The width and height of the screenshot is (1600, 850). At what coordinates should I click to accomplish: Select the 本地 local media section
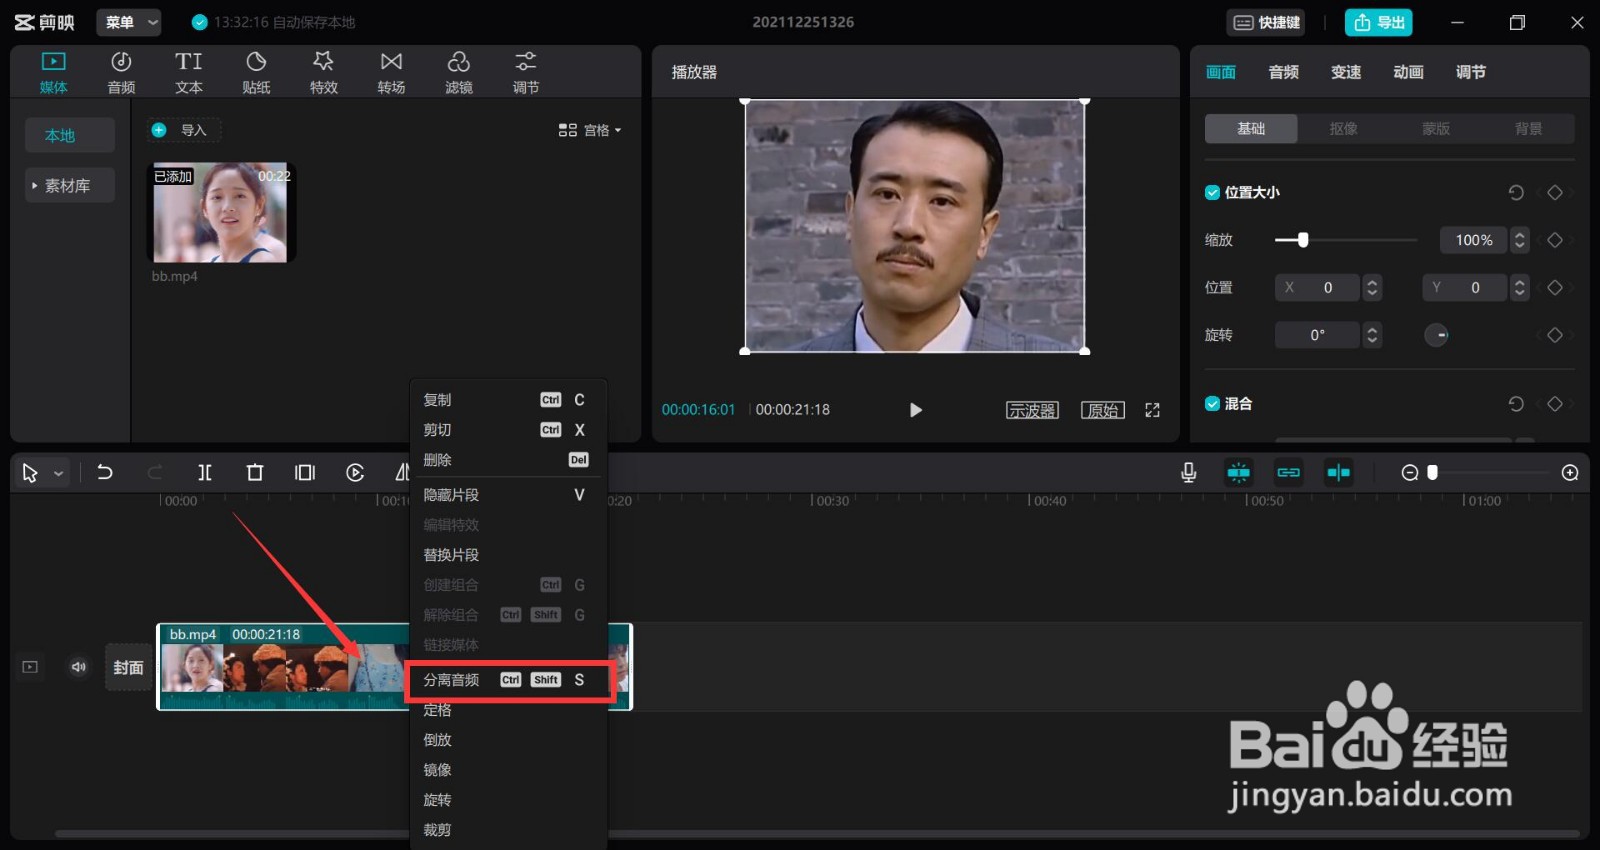(x=70, y=135)
